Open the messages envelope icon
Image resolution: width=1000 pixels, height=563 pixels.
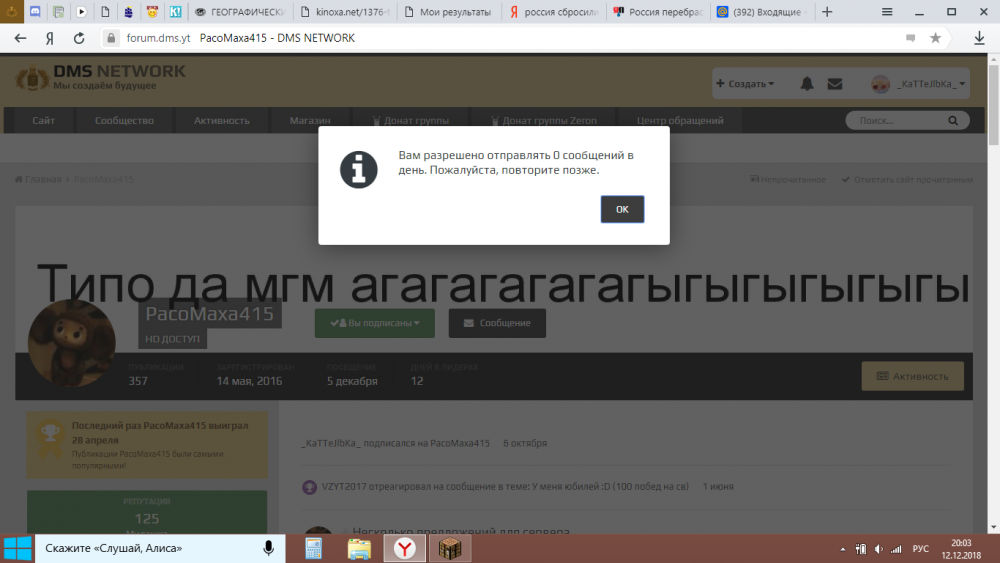pyautogui.click(x=835, y=84)
